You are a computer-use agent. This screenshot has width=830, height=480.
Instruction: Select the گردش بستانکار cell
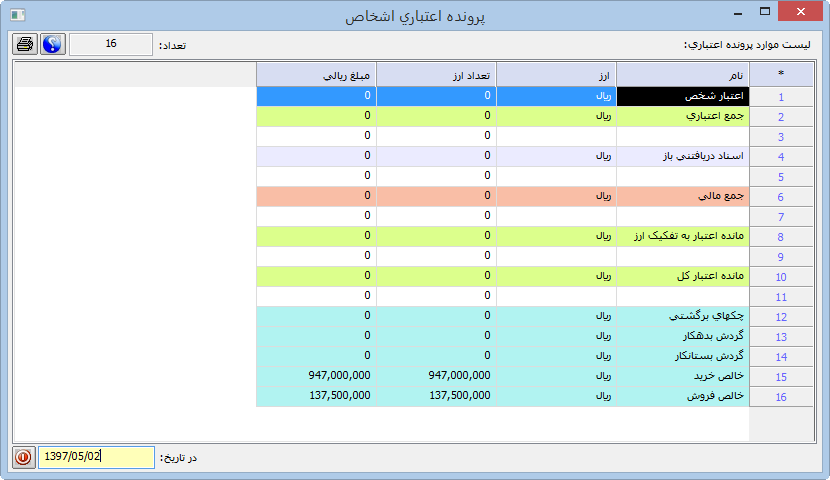coord(683,356)
